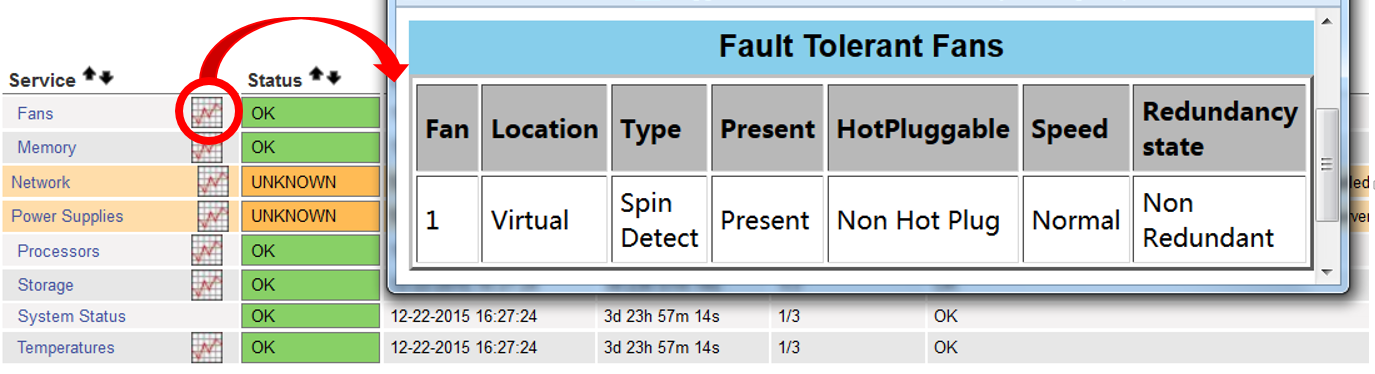This screenshot has height=374, width=1375.
Task: Open the Temperatures performance graph icon
Action: tap(207, 348)
